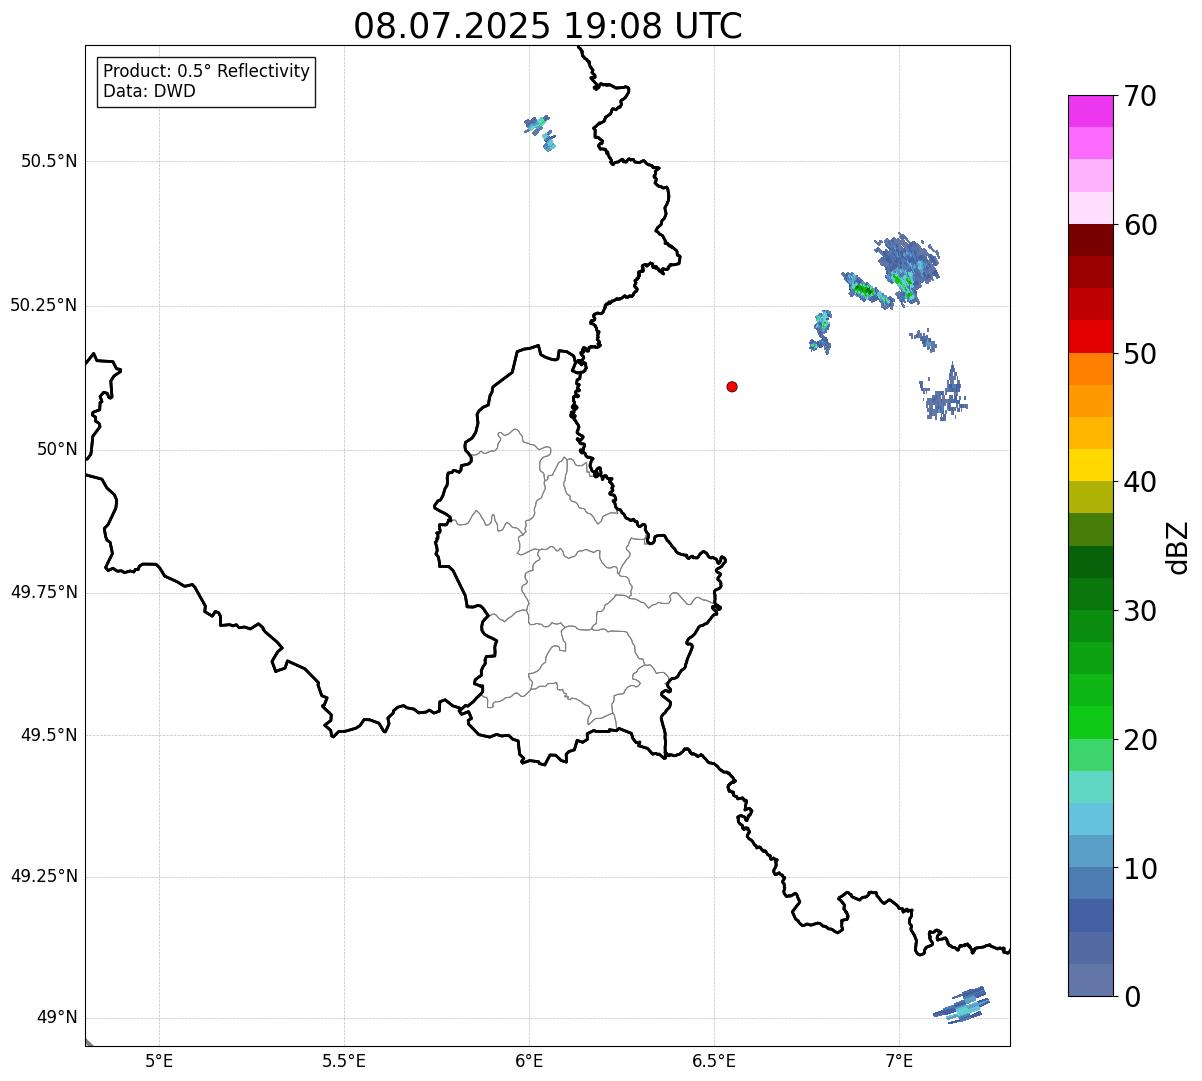Image resolution: width=1202 pixels, height=1081 pixels.
Task: Click the title 08.07.2025 19:08 UTC
Action: [x=547, y=26]
